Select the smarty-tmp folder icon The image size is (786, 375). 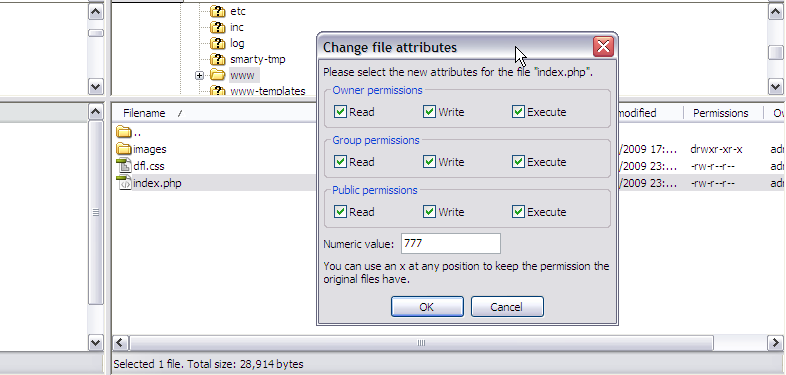[x=218, y=59]
